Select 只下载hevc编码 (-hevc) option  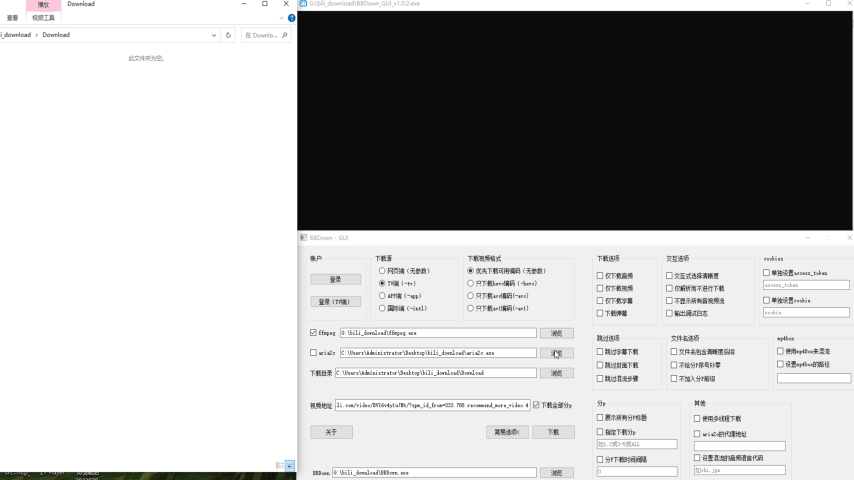502,283
